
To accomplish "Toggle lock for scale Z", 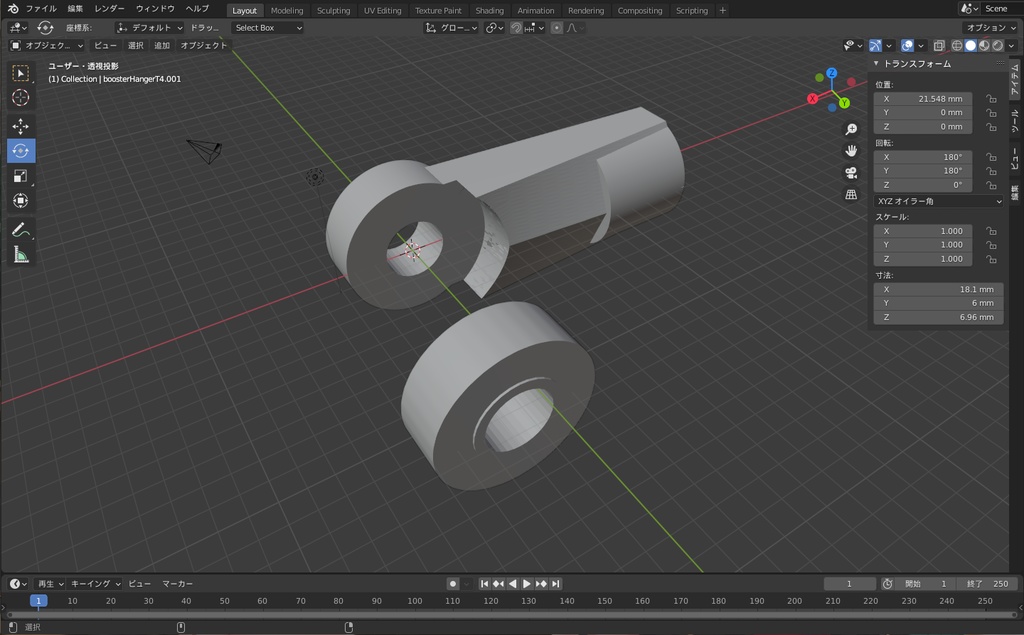I will click(x=991, y=259).
